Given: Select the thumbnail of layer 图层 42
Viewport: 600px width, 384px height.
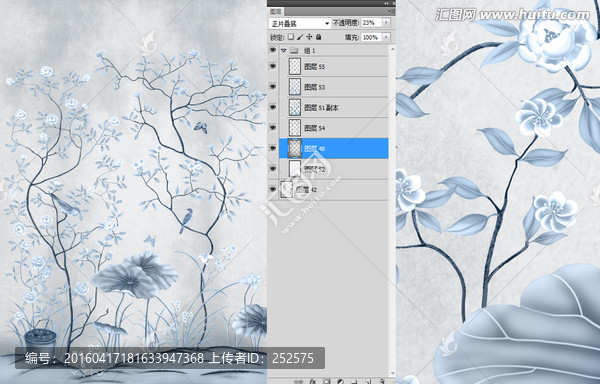Looking at the screenshot, I should click(x=287, y=189).
